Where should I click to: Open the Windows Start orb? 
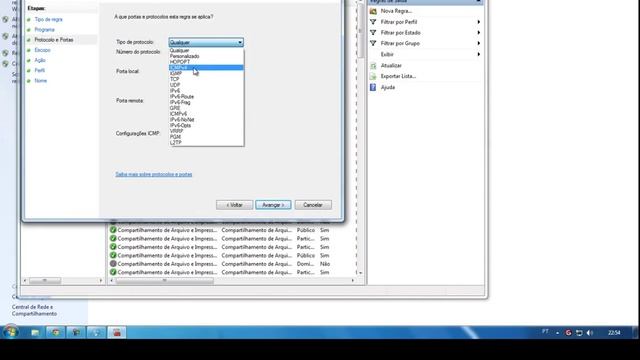pos(11,332)
